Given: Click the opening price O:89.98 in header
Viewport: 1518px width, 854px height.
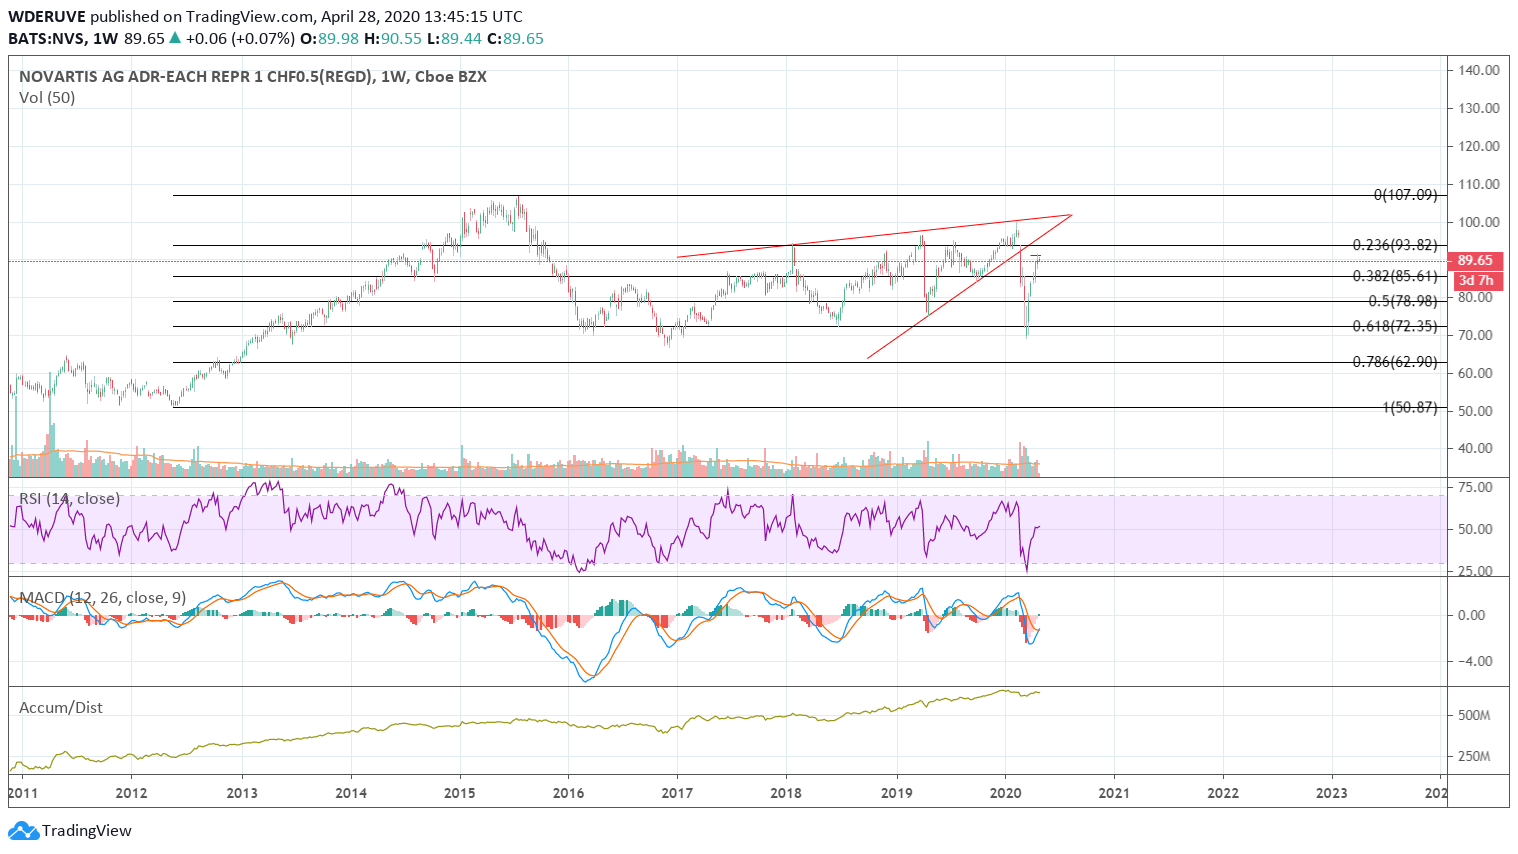Looking at the screenshot, I should click(329, 38).
